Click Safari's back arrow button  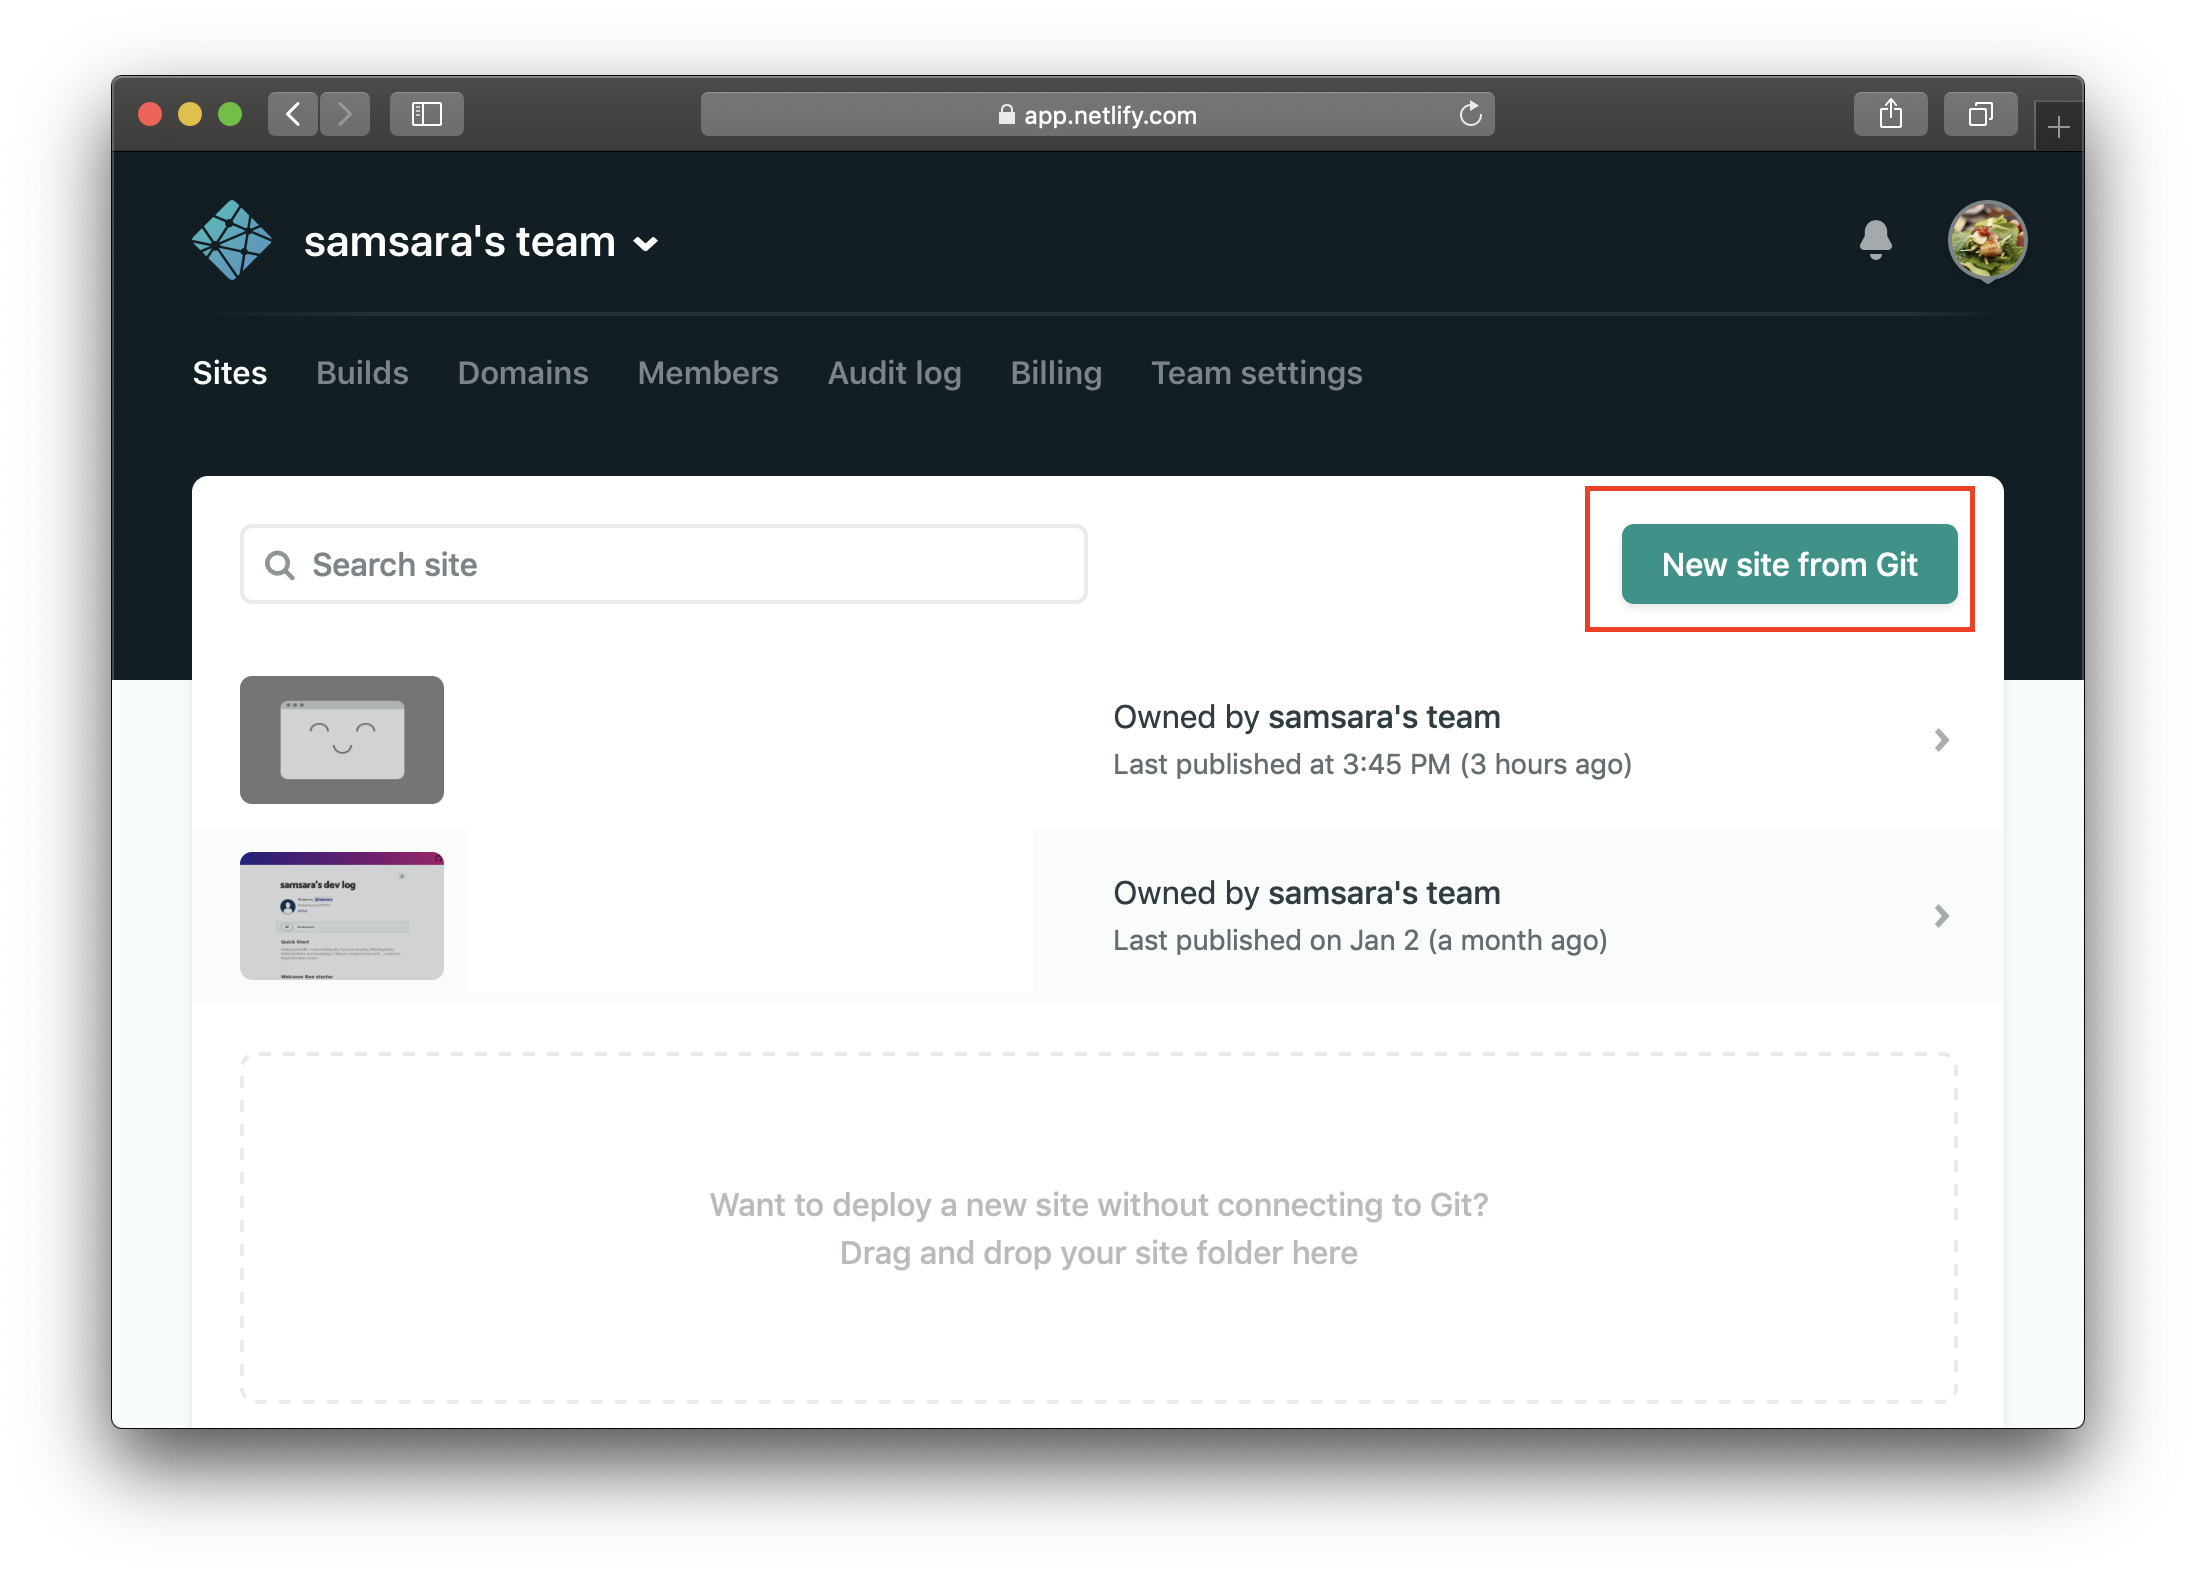click(x=293, y=114)
